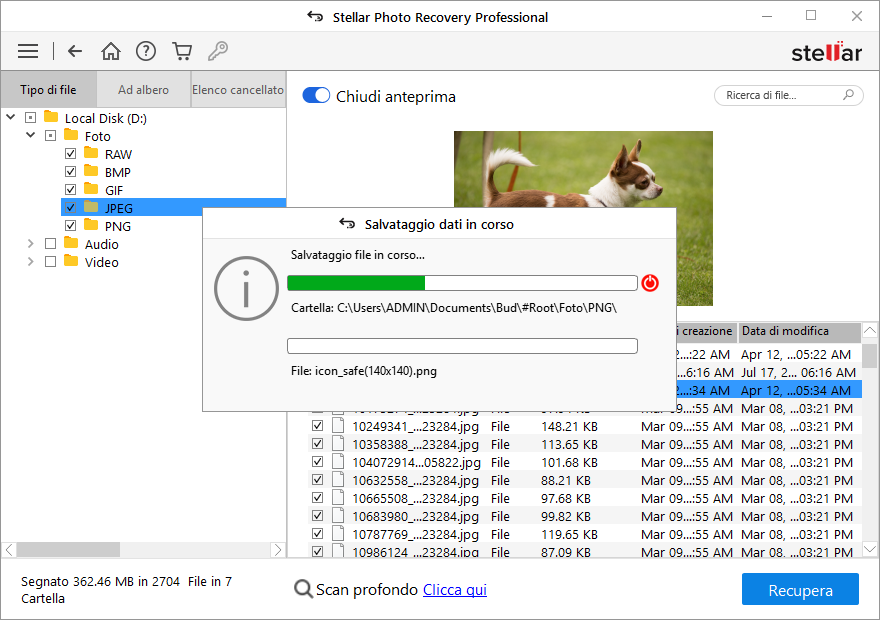
Task: Switch to the Ad albero tab
Action: coord(143,90)
